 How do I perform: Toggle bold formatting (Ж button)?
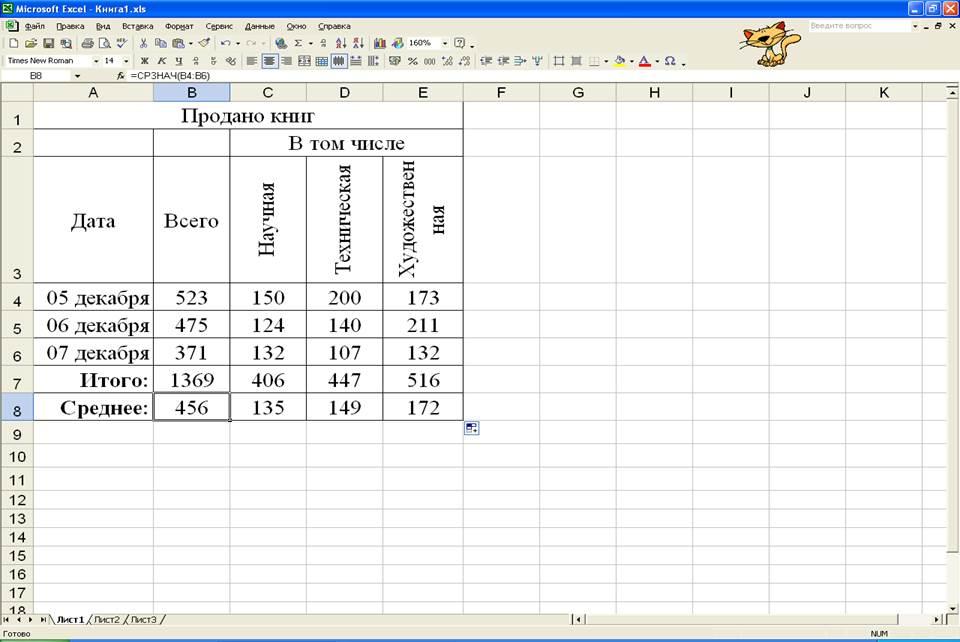[145, 61]
